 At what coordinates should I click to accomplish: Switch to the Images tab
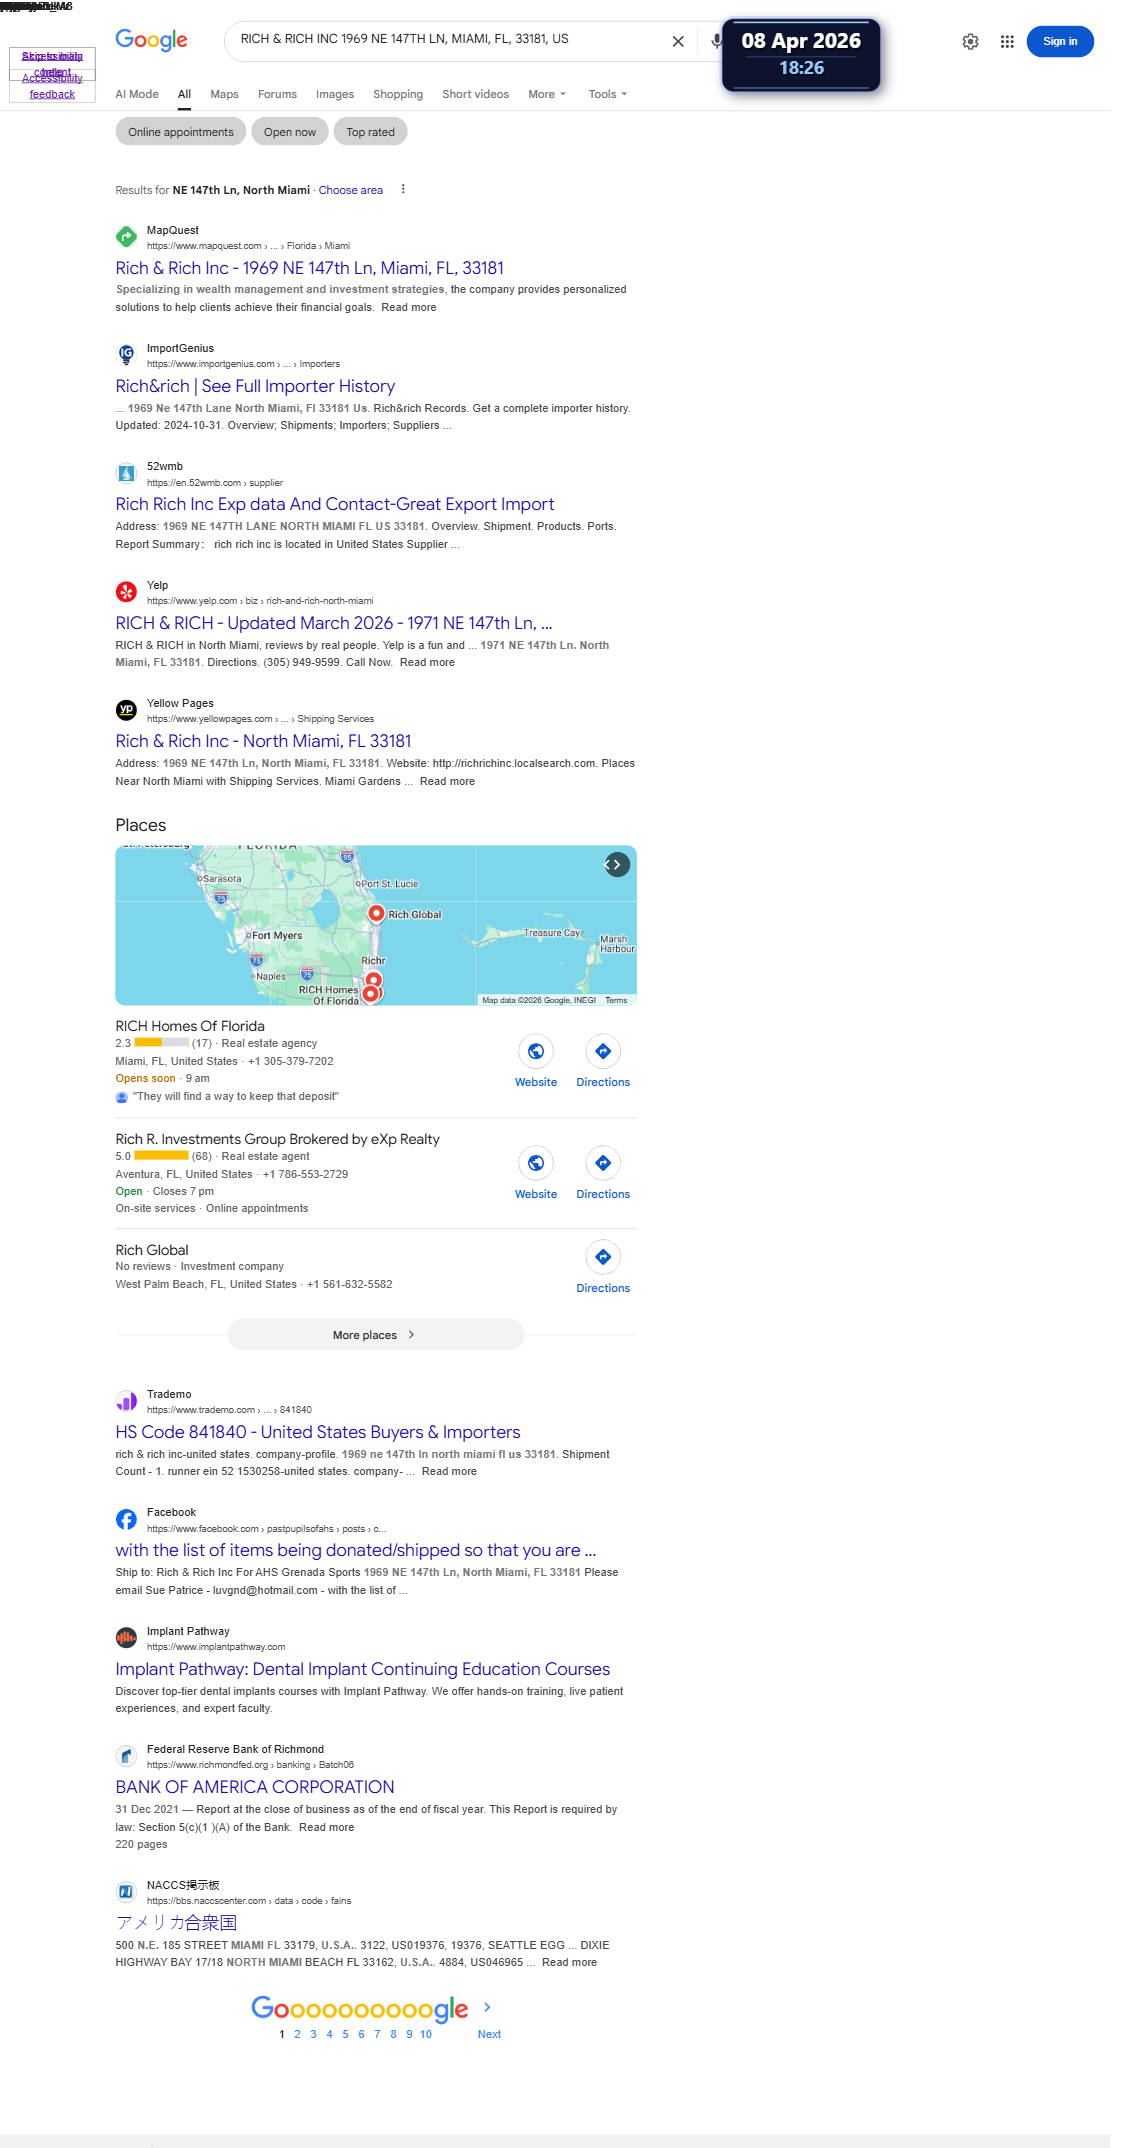335,94
